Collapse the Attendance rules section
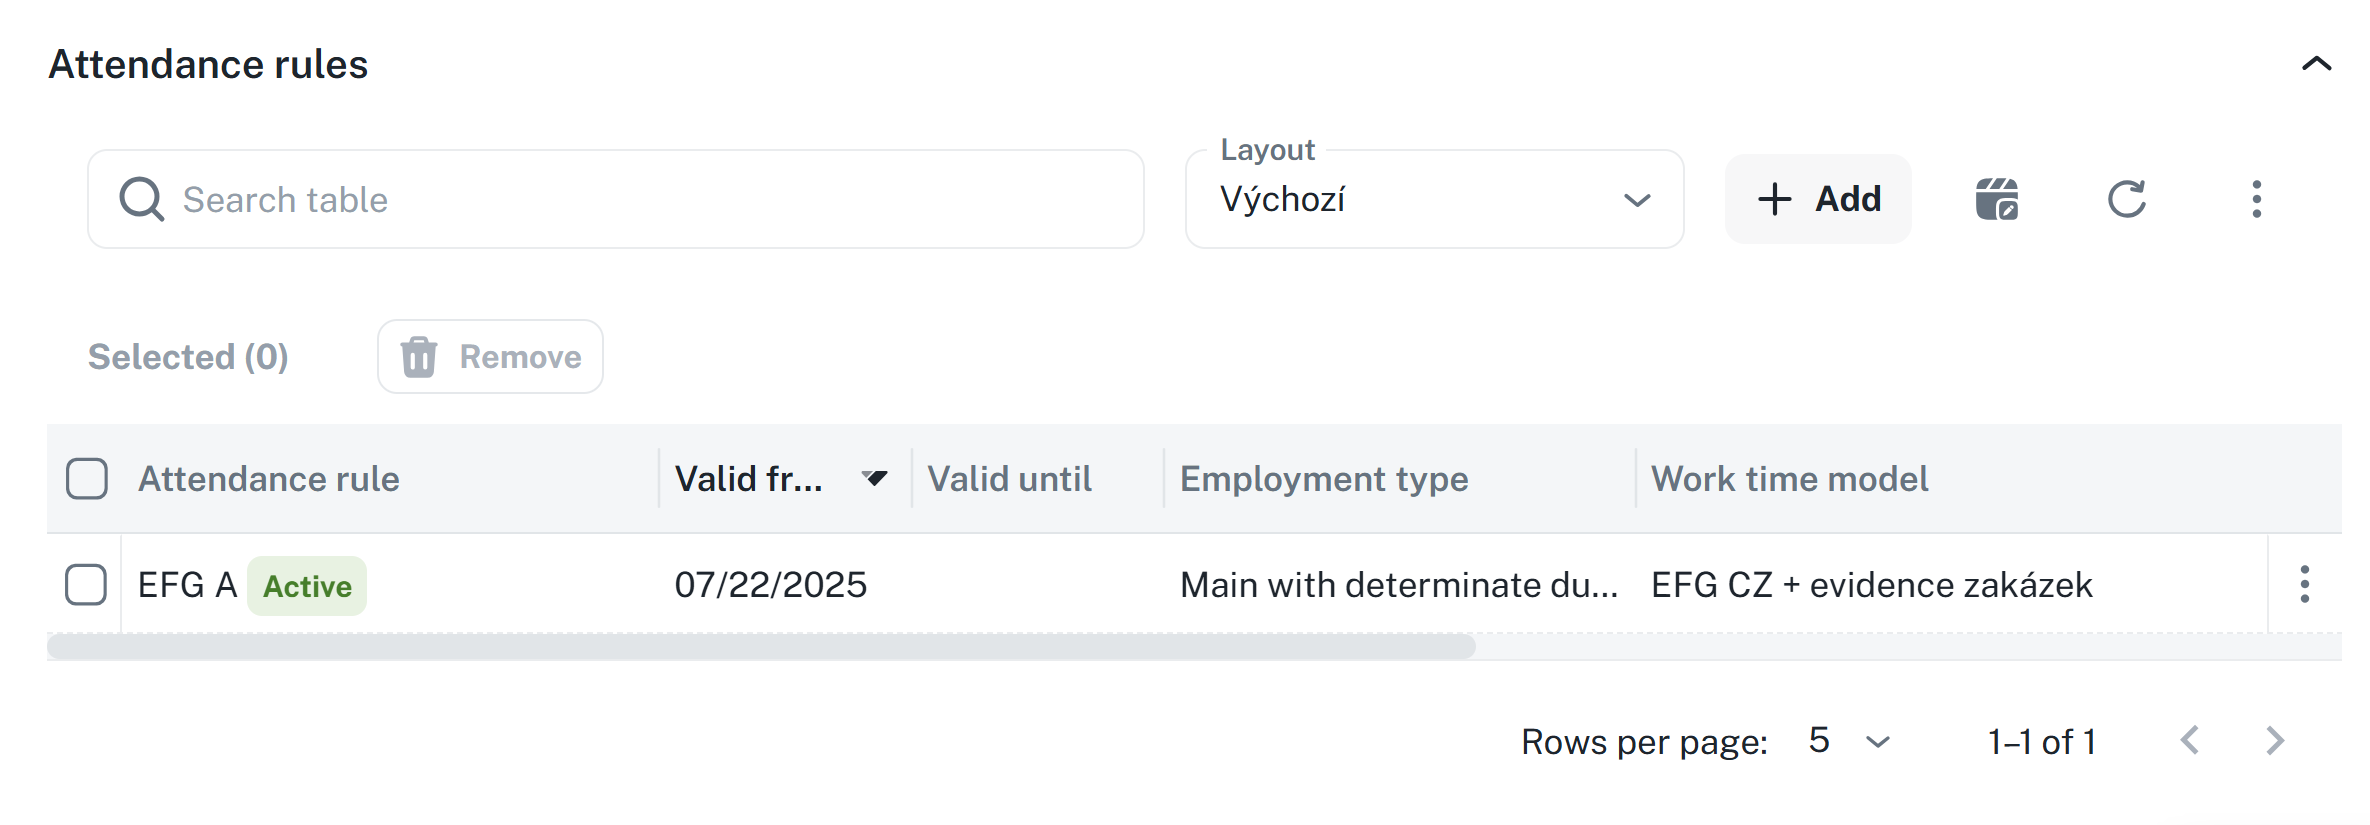The image size is (2370, 825). click(x=2316, y=64)
